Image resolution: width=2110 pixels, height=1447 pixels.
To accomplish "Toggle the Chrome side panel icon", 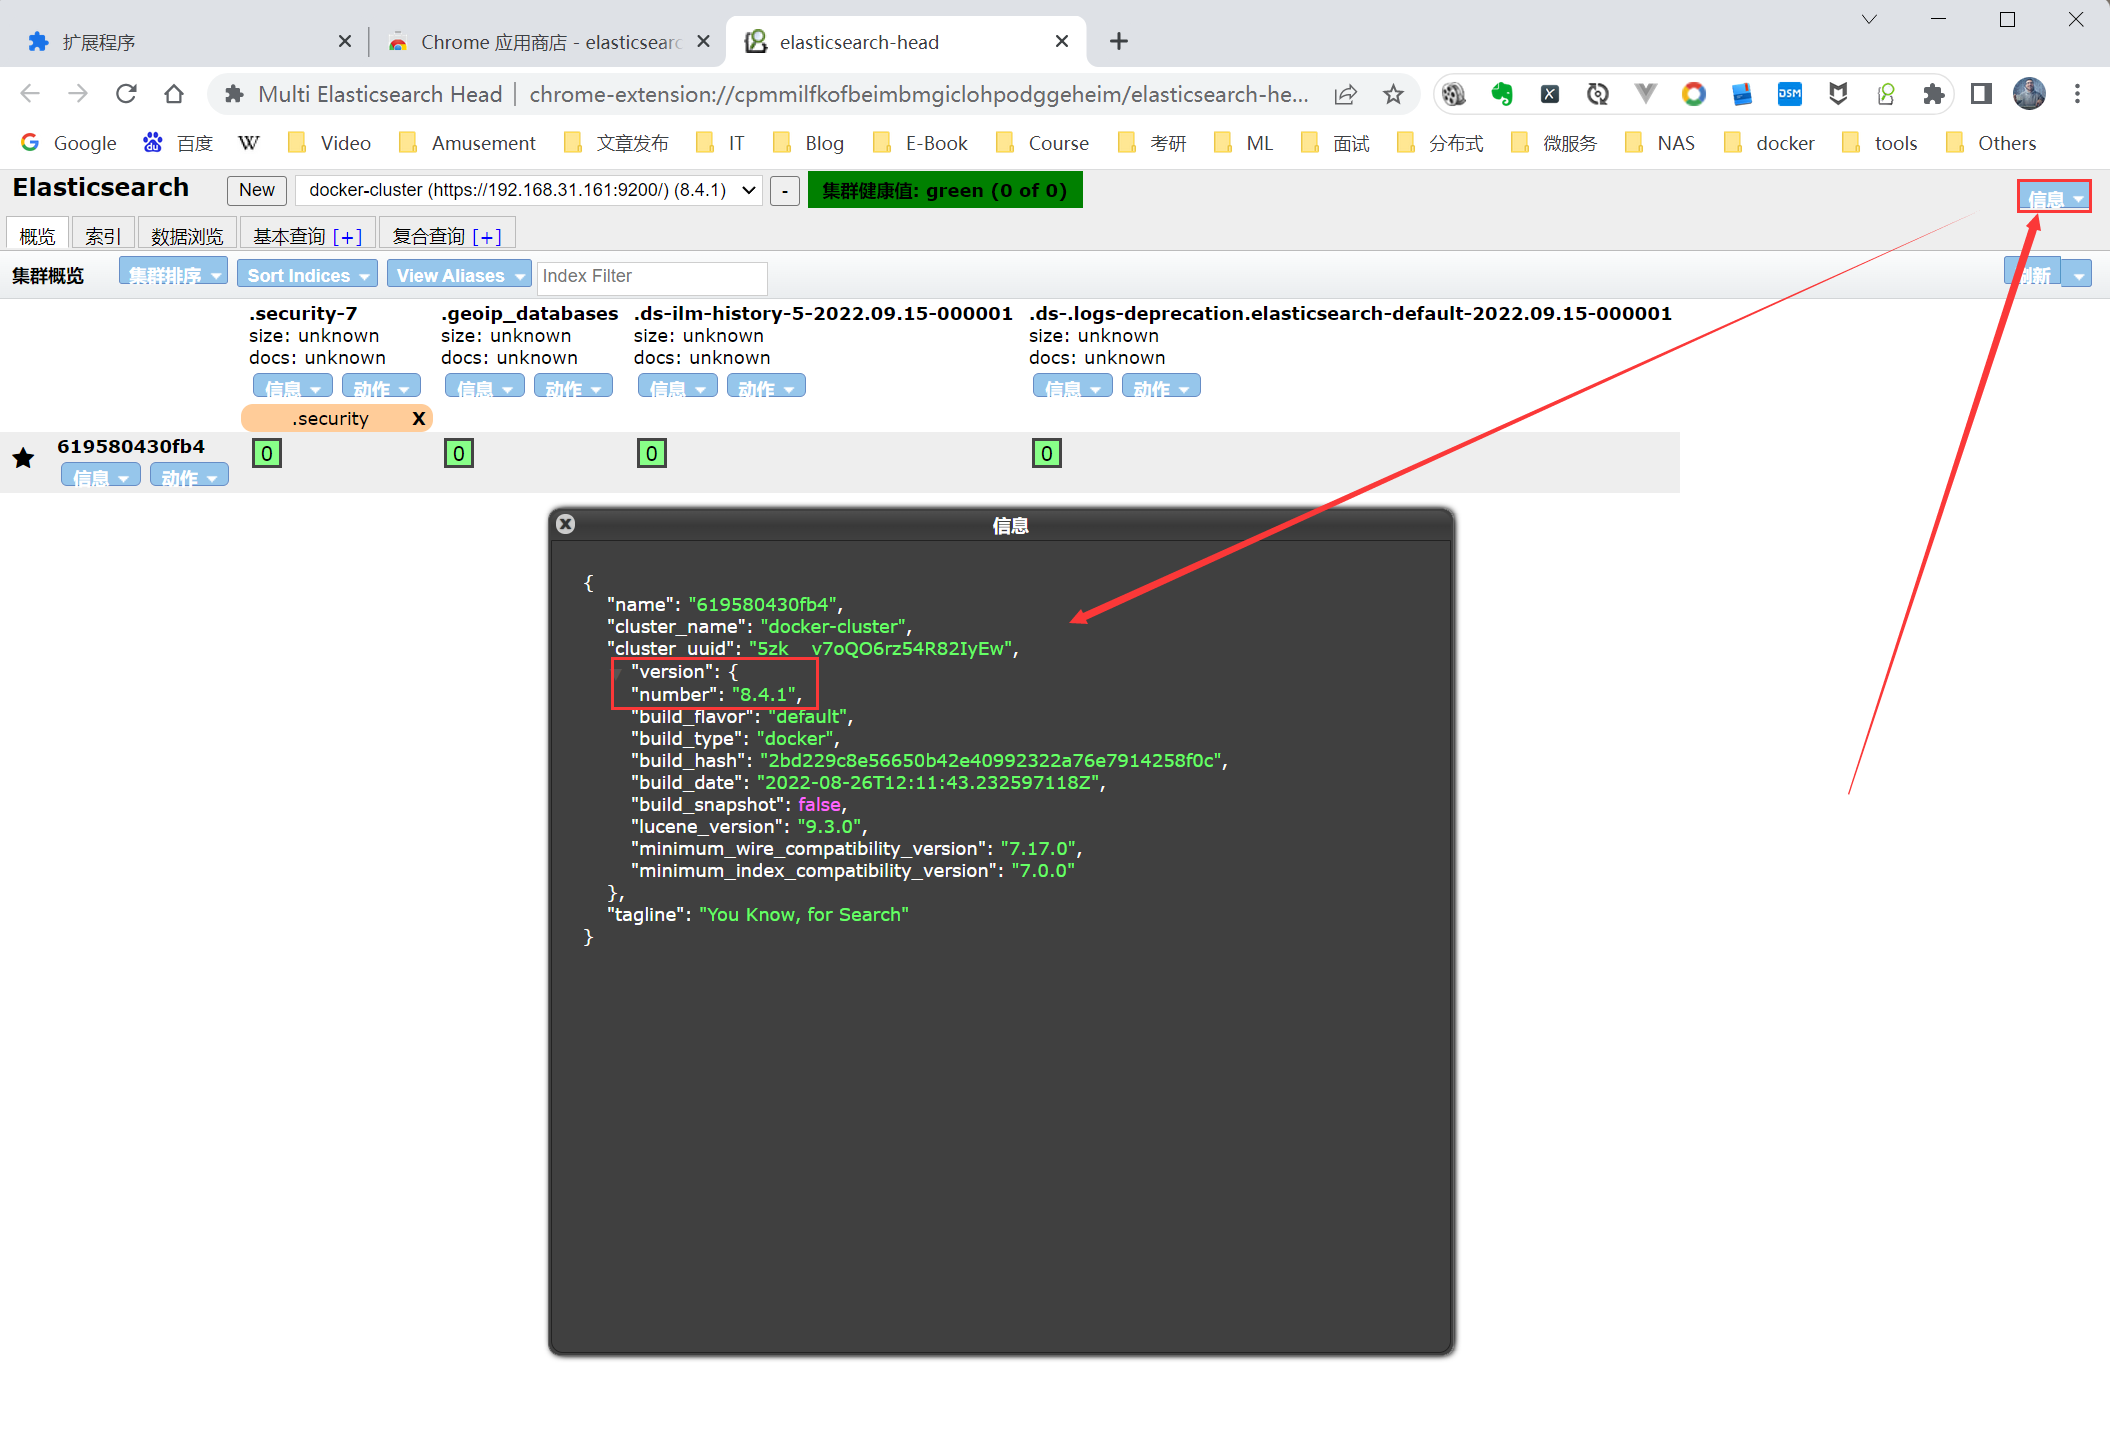I will tap(1980, 94).
